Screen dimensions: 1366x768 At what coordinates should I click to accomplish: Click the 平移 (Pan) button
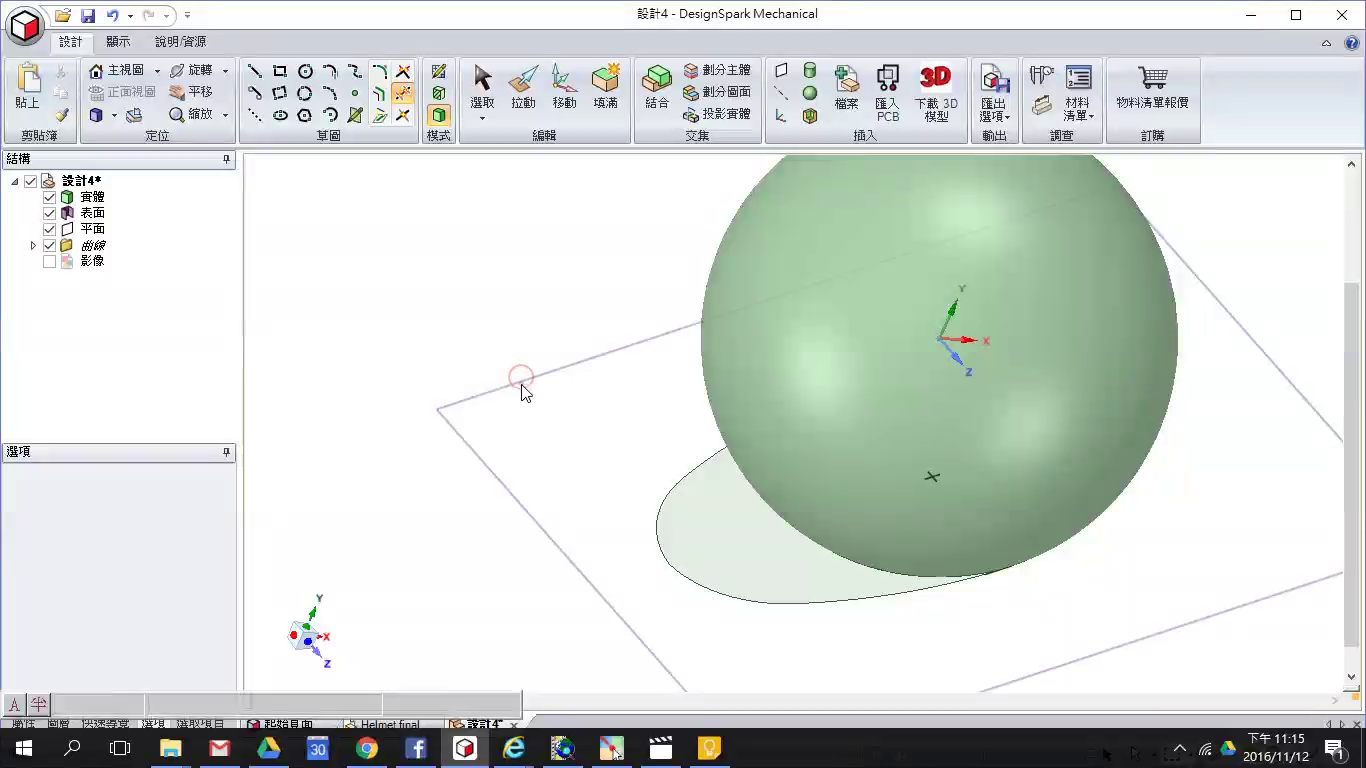[x=190, y=93]
